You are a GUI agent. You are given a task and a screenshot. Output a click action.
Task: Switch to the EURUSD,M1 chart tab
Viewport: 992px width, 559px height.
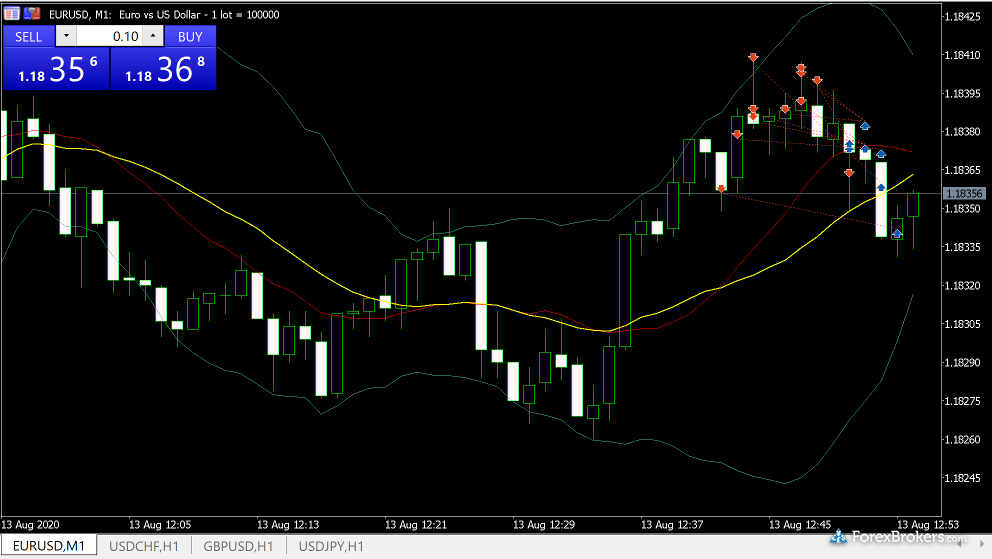tap(49, 546)
